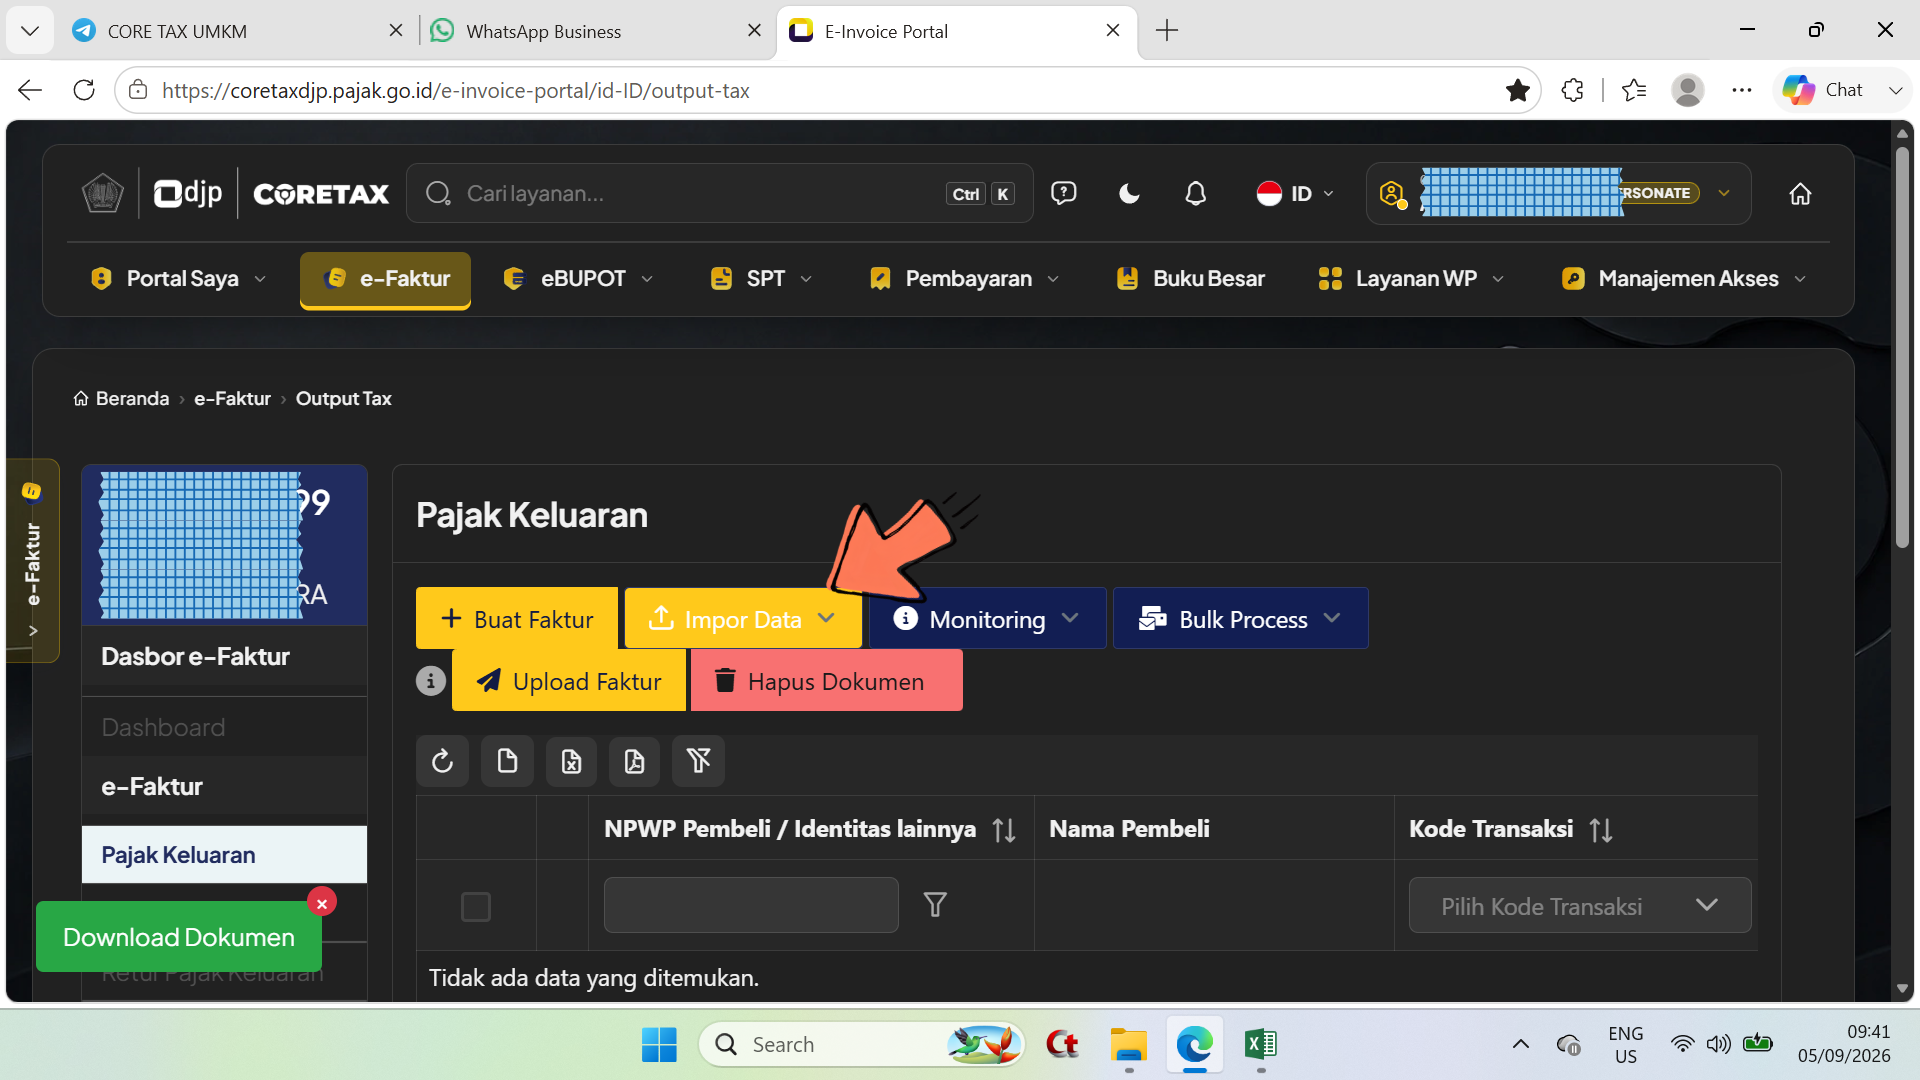Click the NPWP Pembeli filter funnel icon
1920x1080 pixels.
[935, 905]
